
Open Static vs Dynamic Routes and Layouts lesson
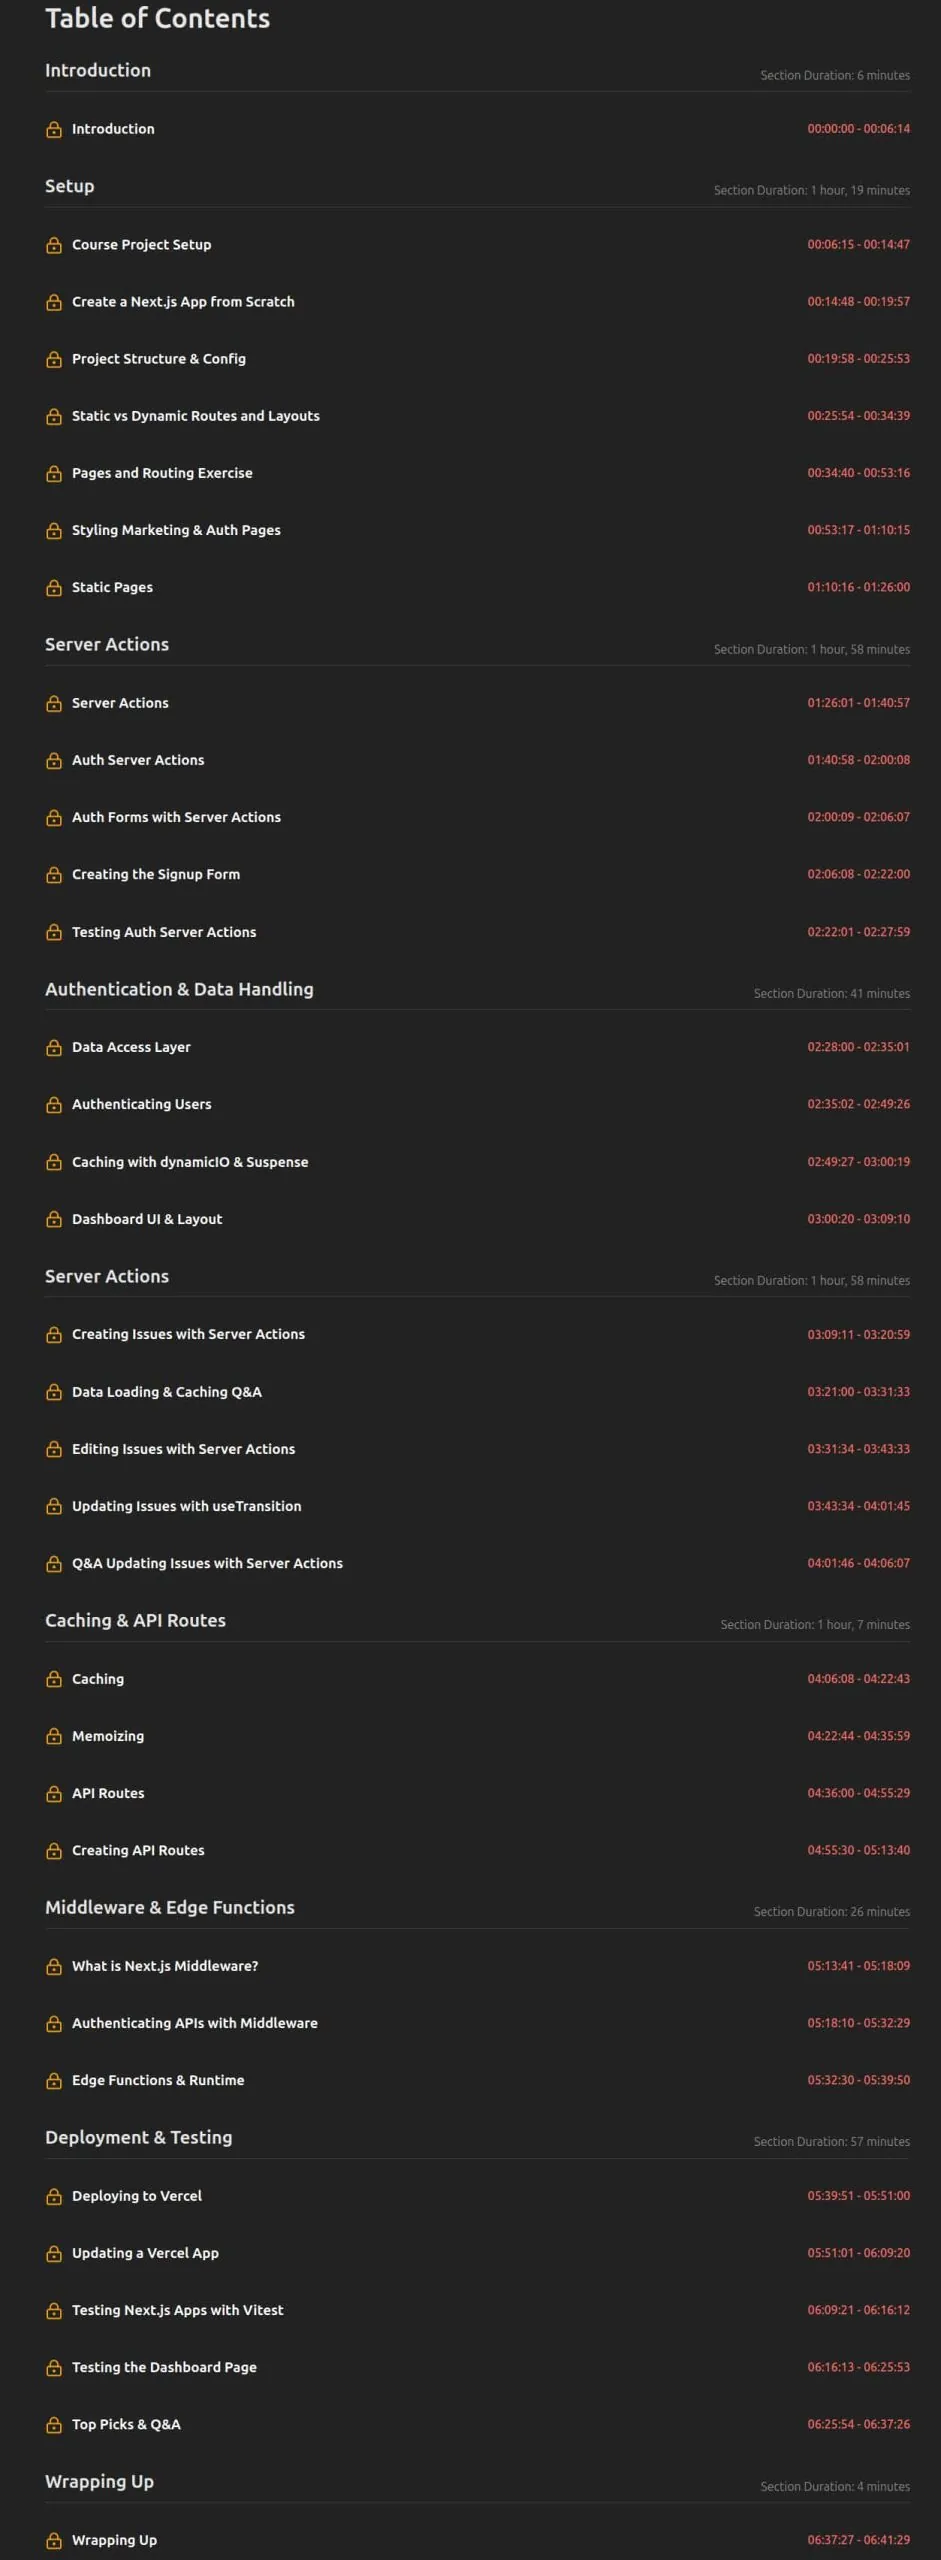pos(196,416)
